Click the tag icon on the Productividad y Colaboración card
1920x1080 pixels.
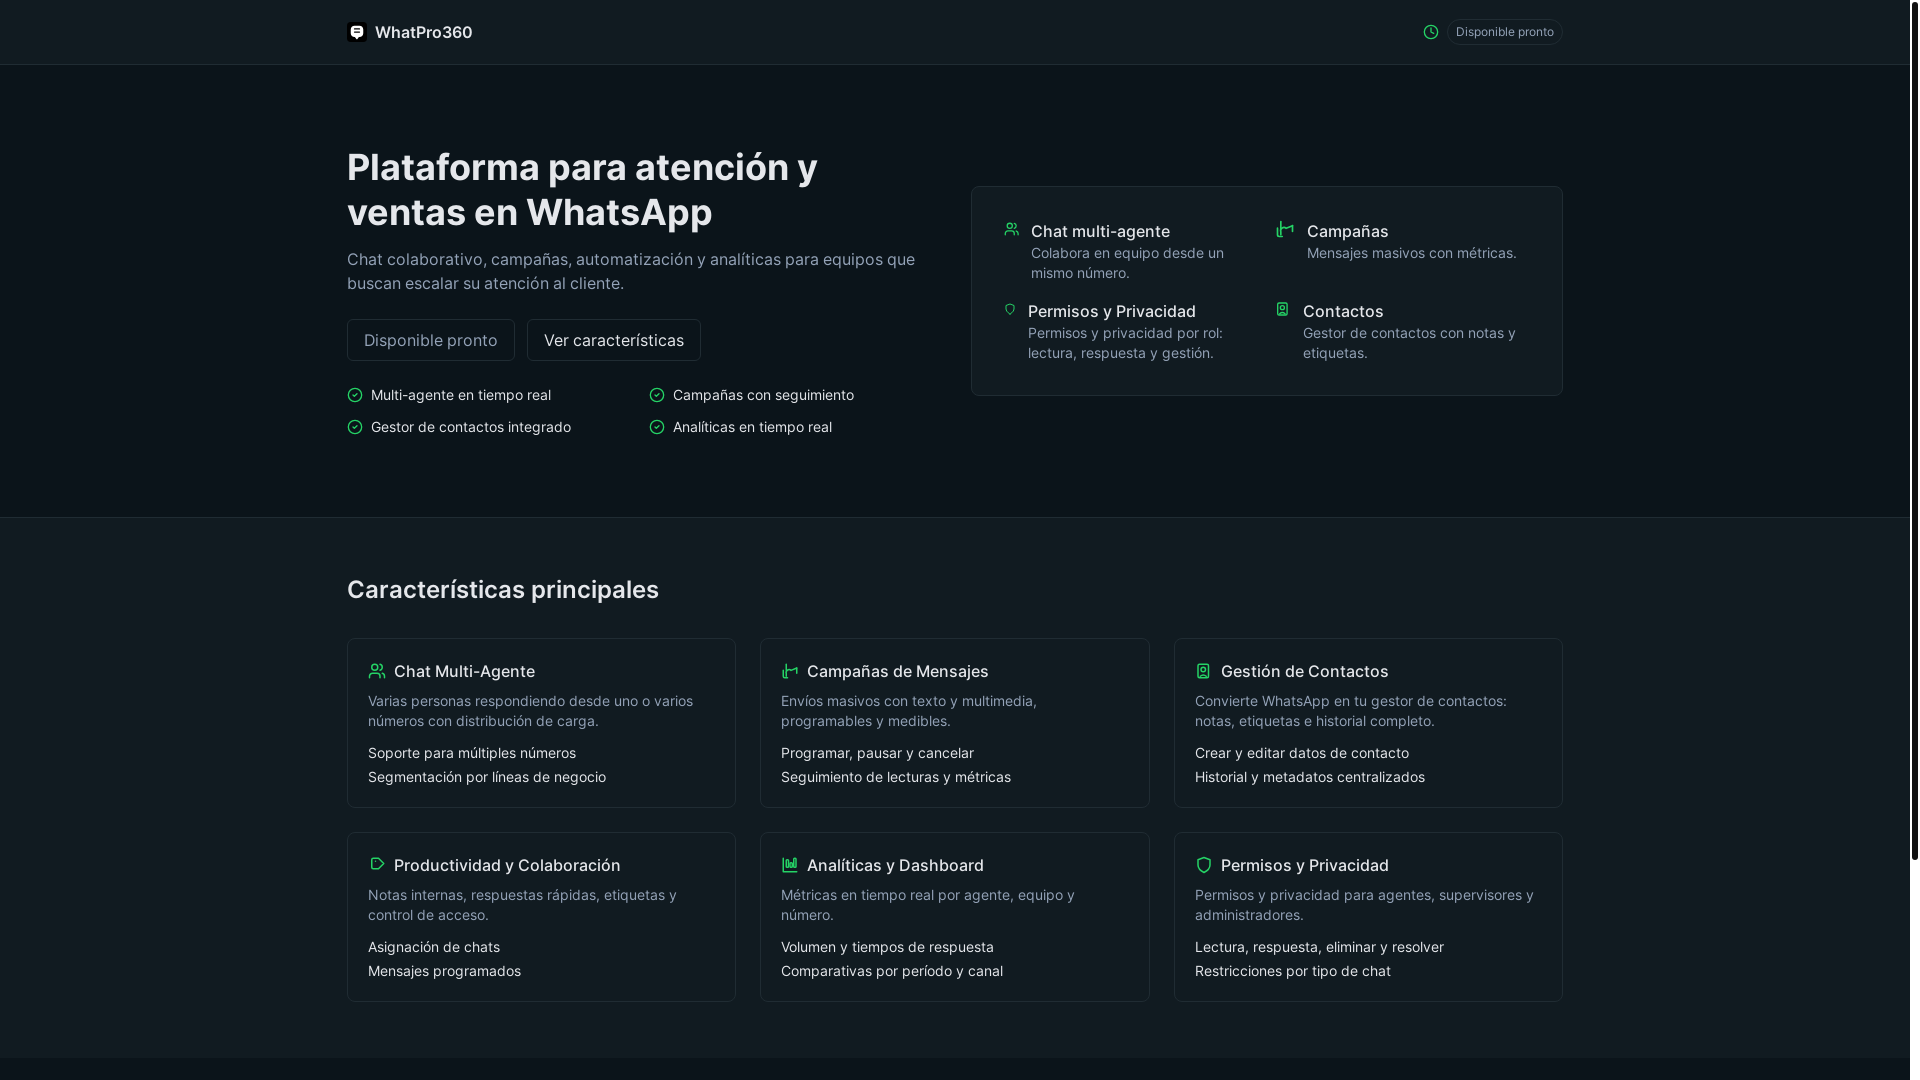point(377,863)
